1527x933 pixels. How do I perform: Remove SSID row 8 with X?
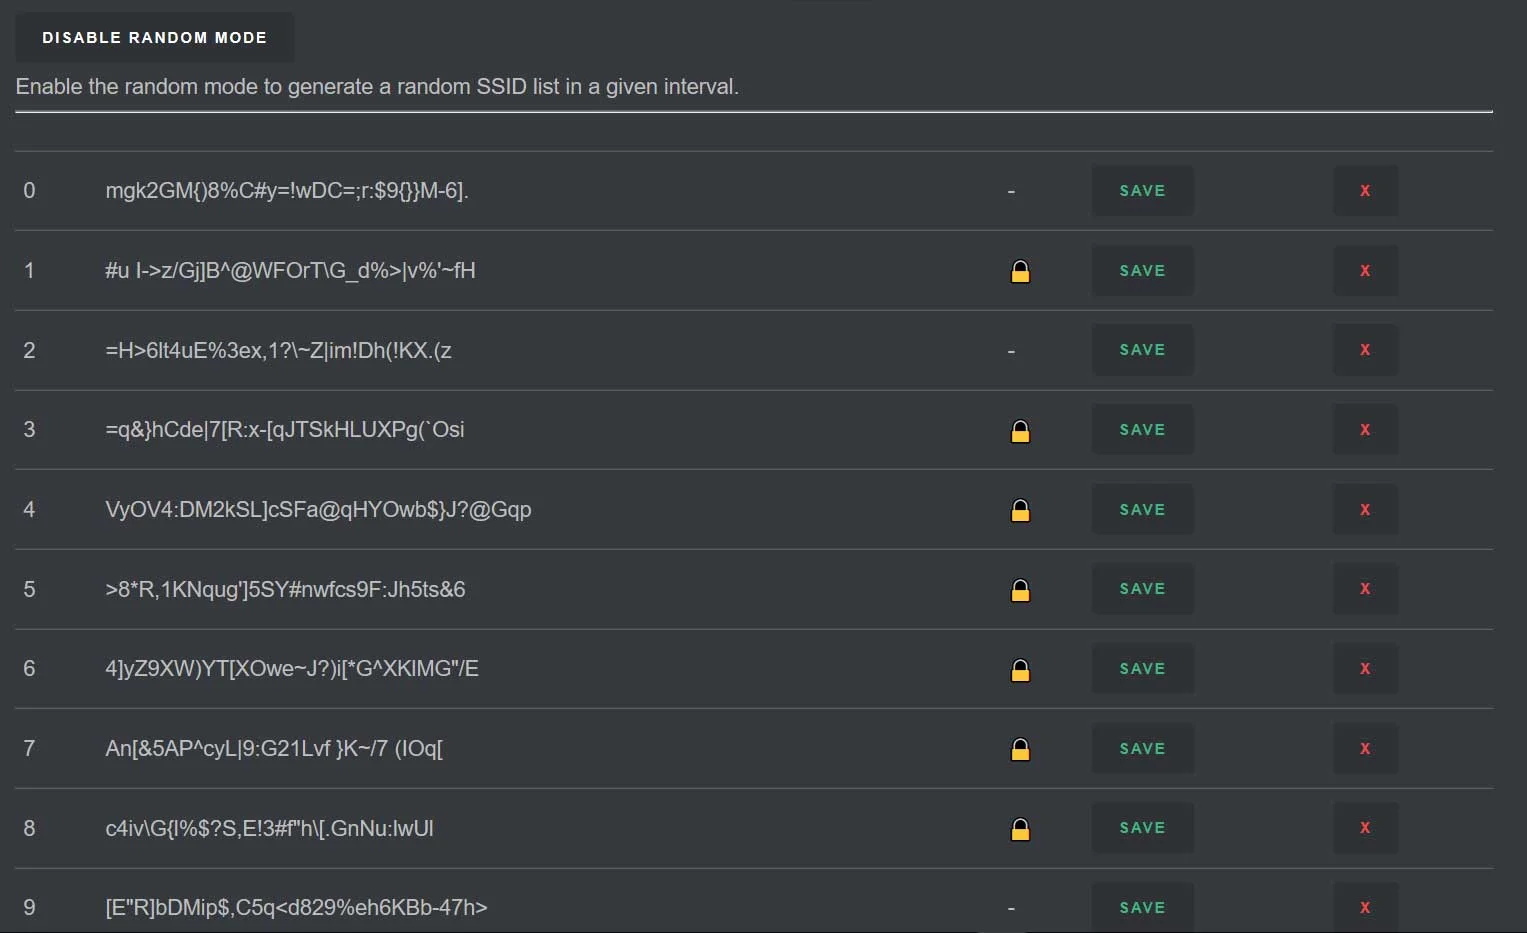click(1365, 828)
